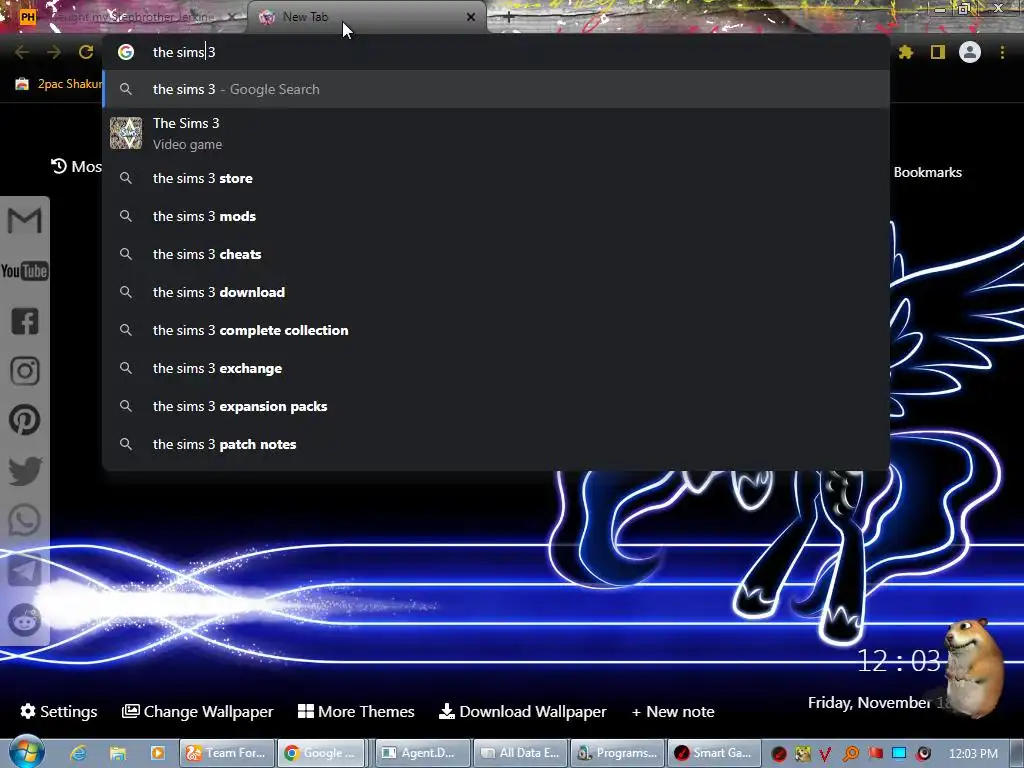Choose 'The Sims 3 Video game' suggestion
The height and width of the screenshot is (768, 1024).
[496, 133]
